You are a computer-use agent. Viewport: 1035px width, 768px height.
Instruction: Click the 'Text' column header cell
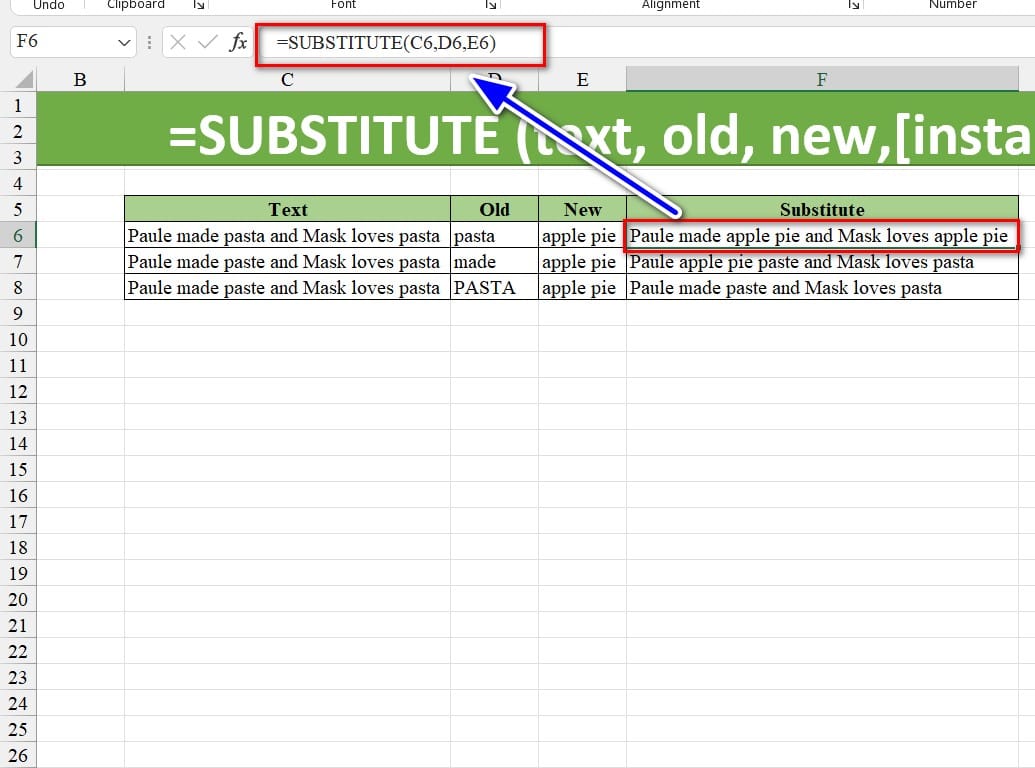[x=287, y=209]
